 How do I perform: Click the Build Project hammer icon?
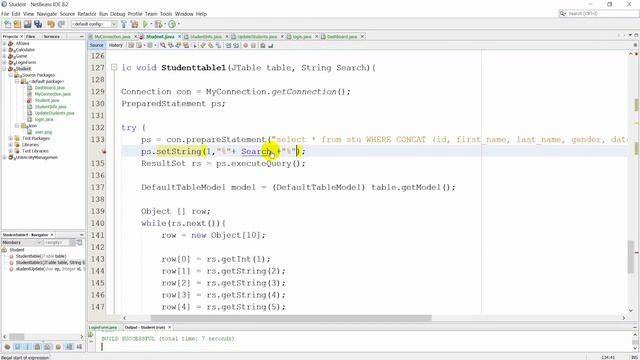(x=124, y=24)
